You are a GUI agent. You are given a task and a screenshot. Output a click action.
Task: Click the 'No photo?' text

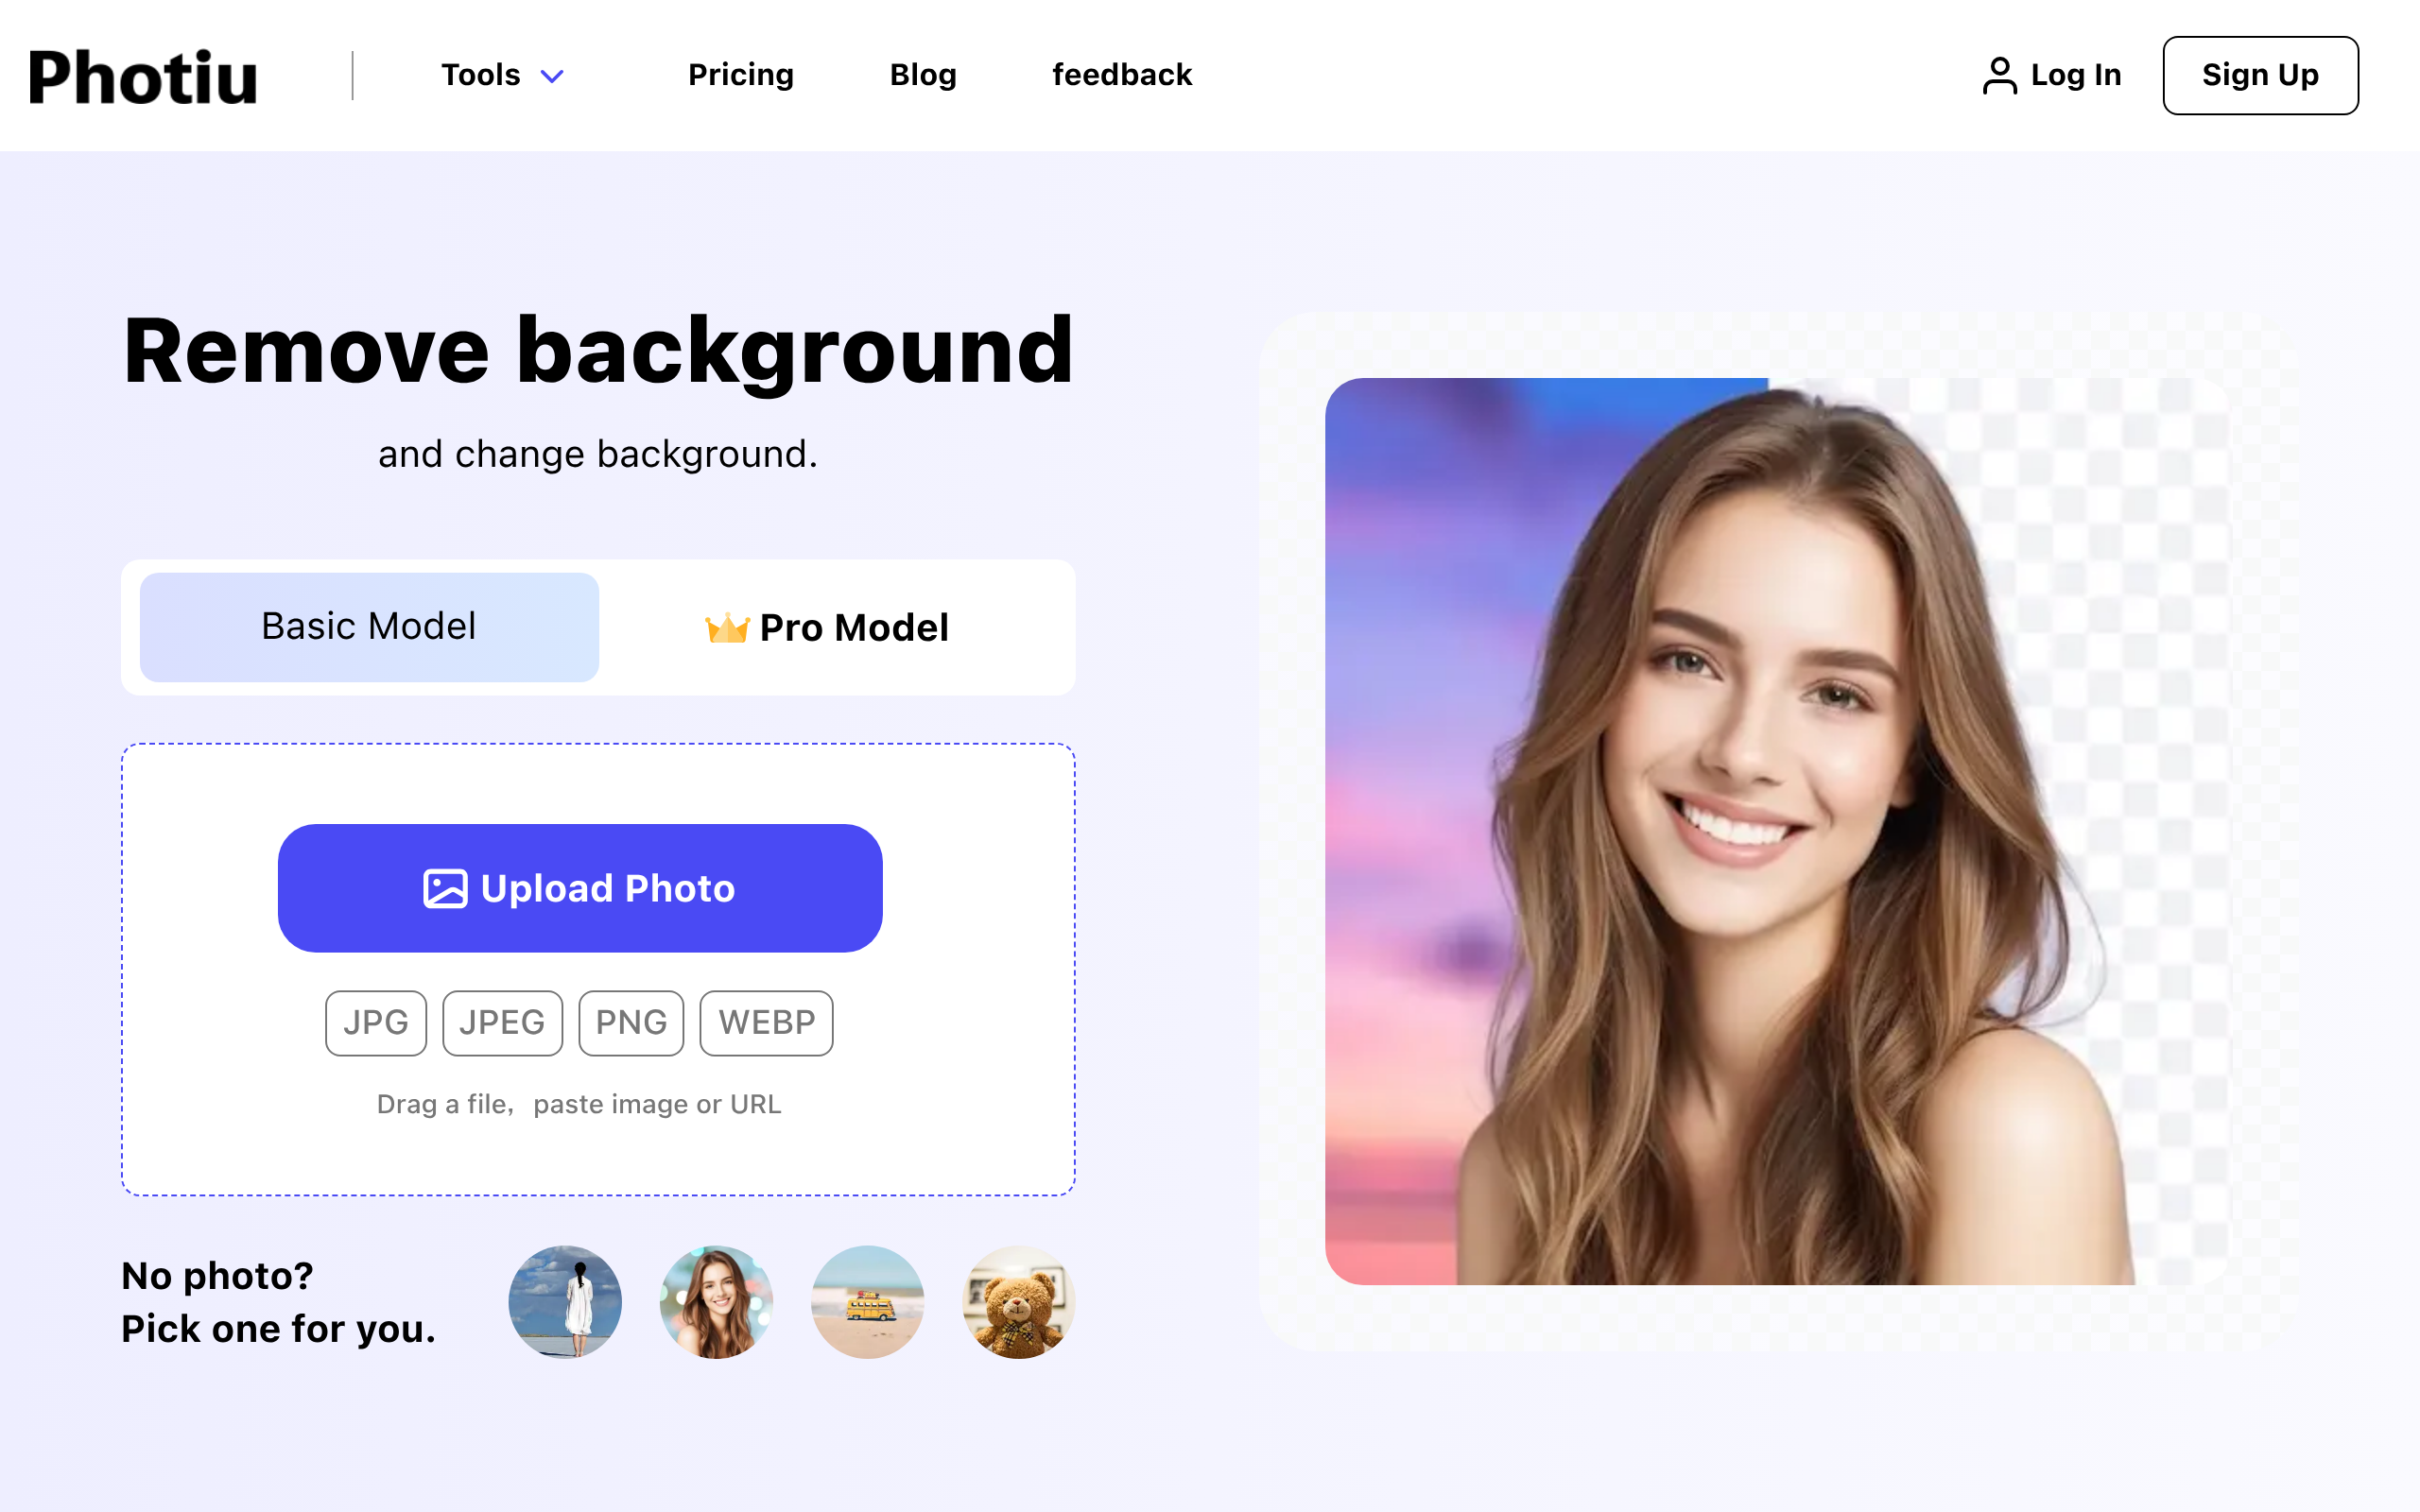click(217, 1276)
